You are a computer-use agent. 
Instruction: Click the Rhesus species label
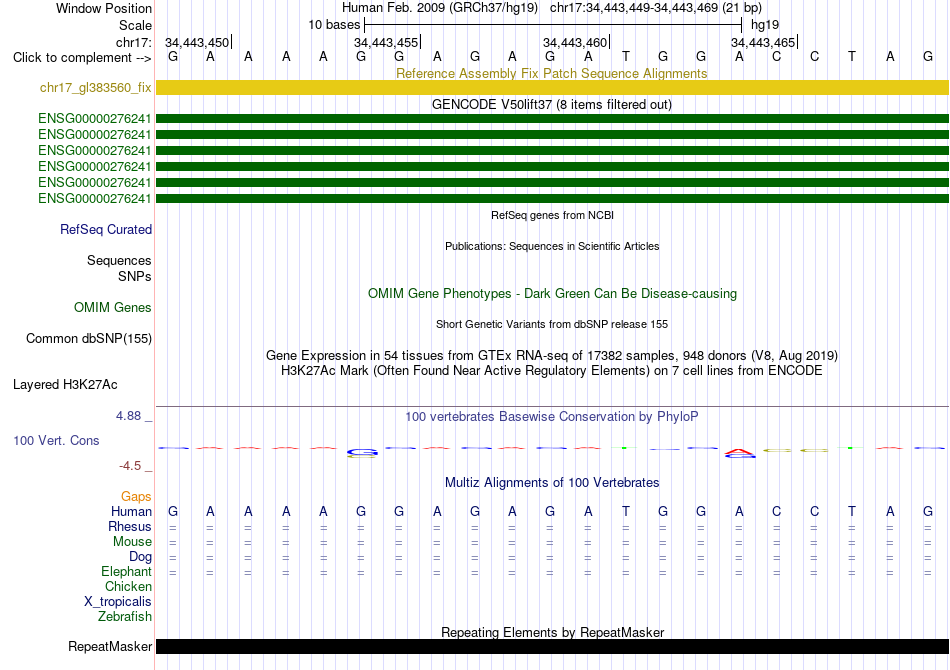tap(130, 526)
